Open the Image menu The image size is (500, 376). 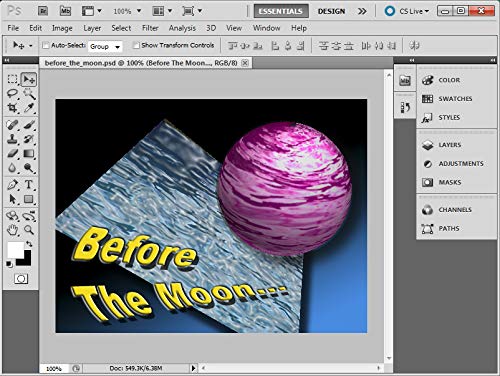coord(62,28)
